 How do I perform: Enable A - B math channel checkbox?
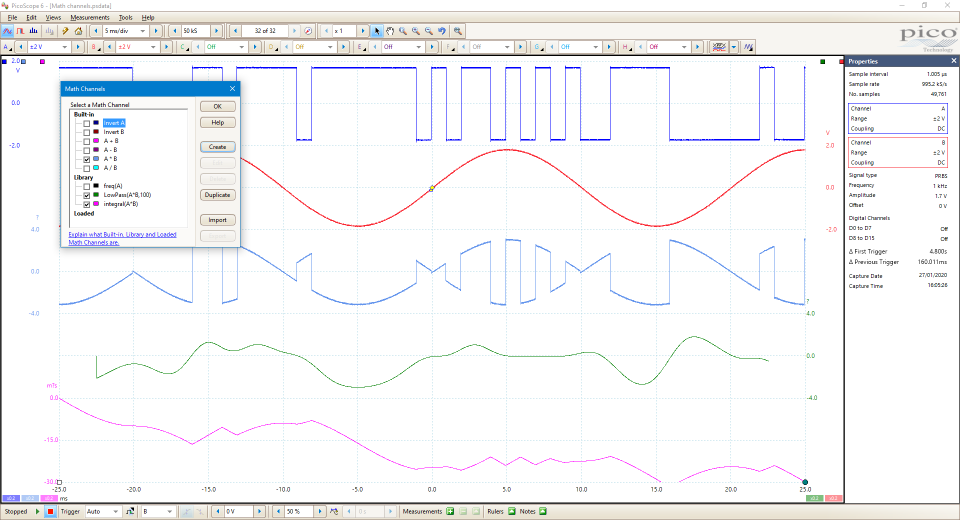point(86,150)
